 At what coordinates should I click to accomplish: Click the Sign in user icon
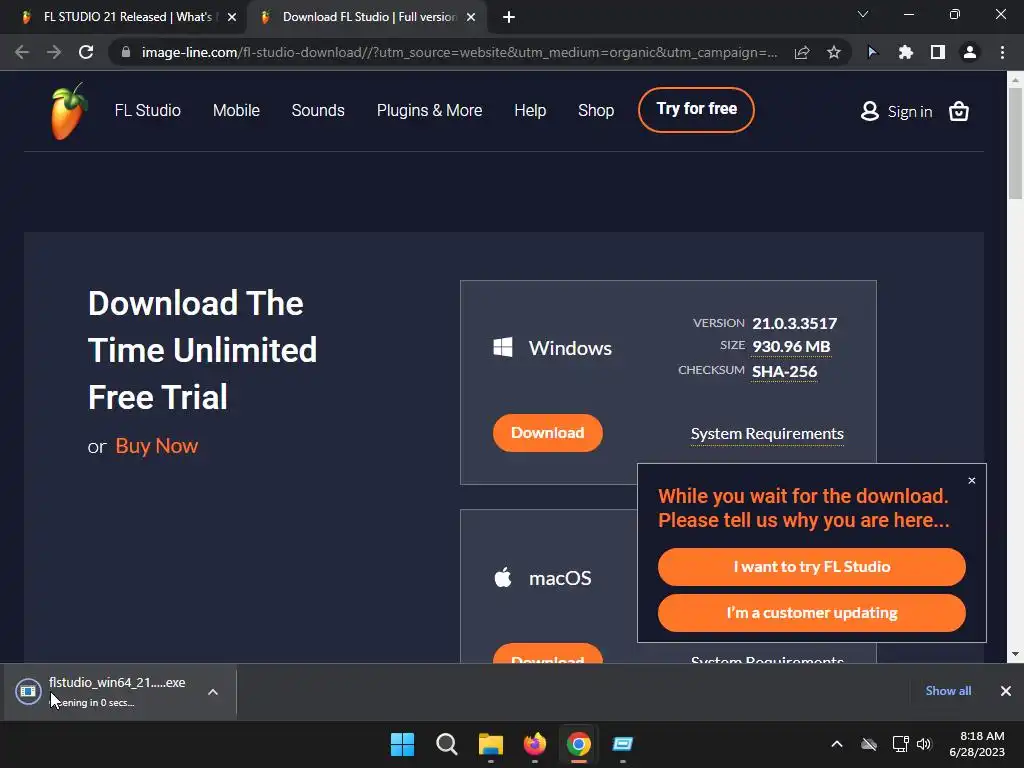(869, 111)
